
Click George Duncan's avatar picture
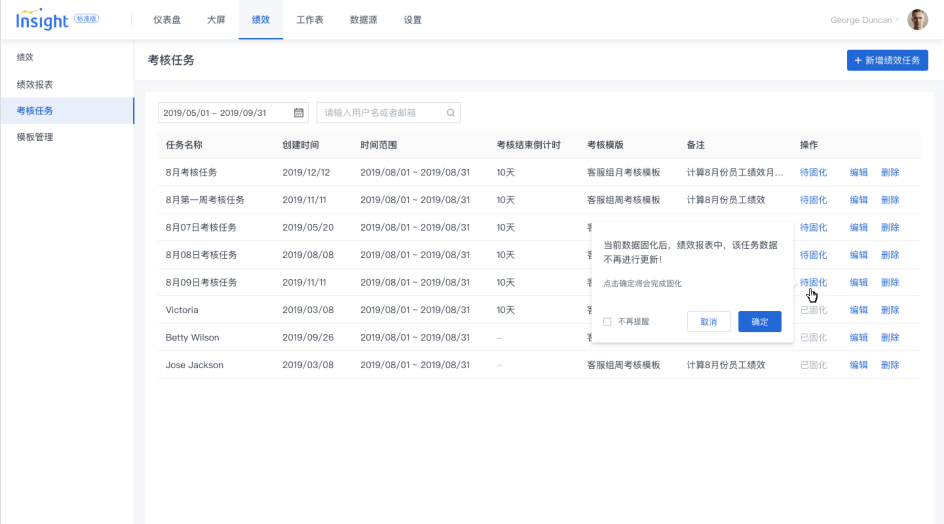point(917,20)
